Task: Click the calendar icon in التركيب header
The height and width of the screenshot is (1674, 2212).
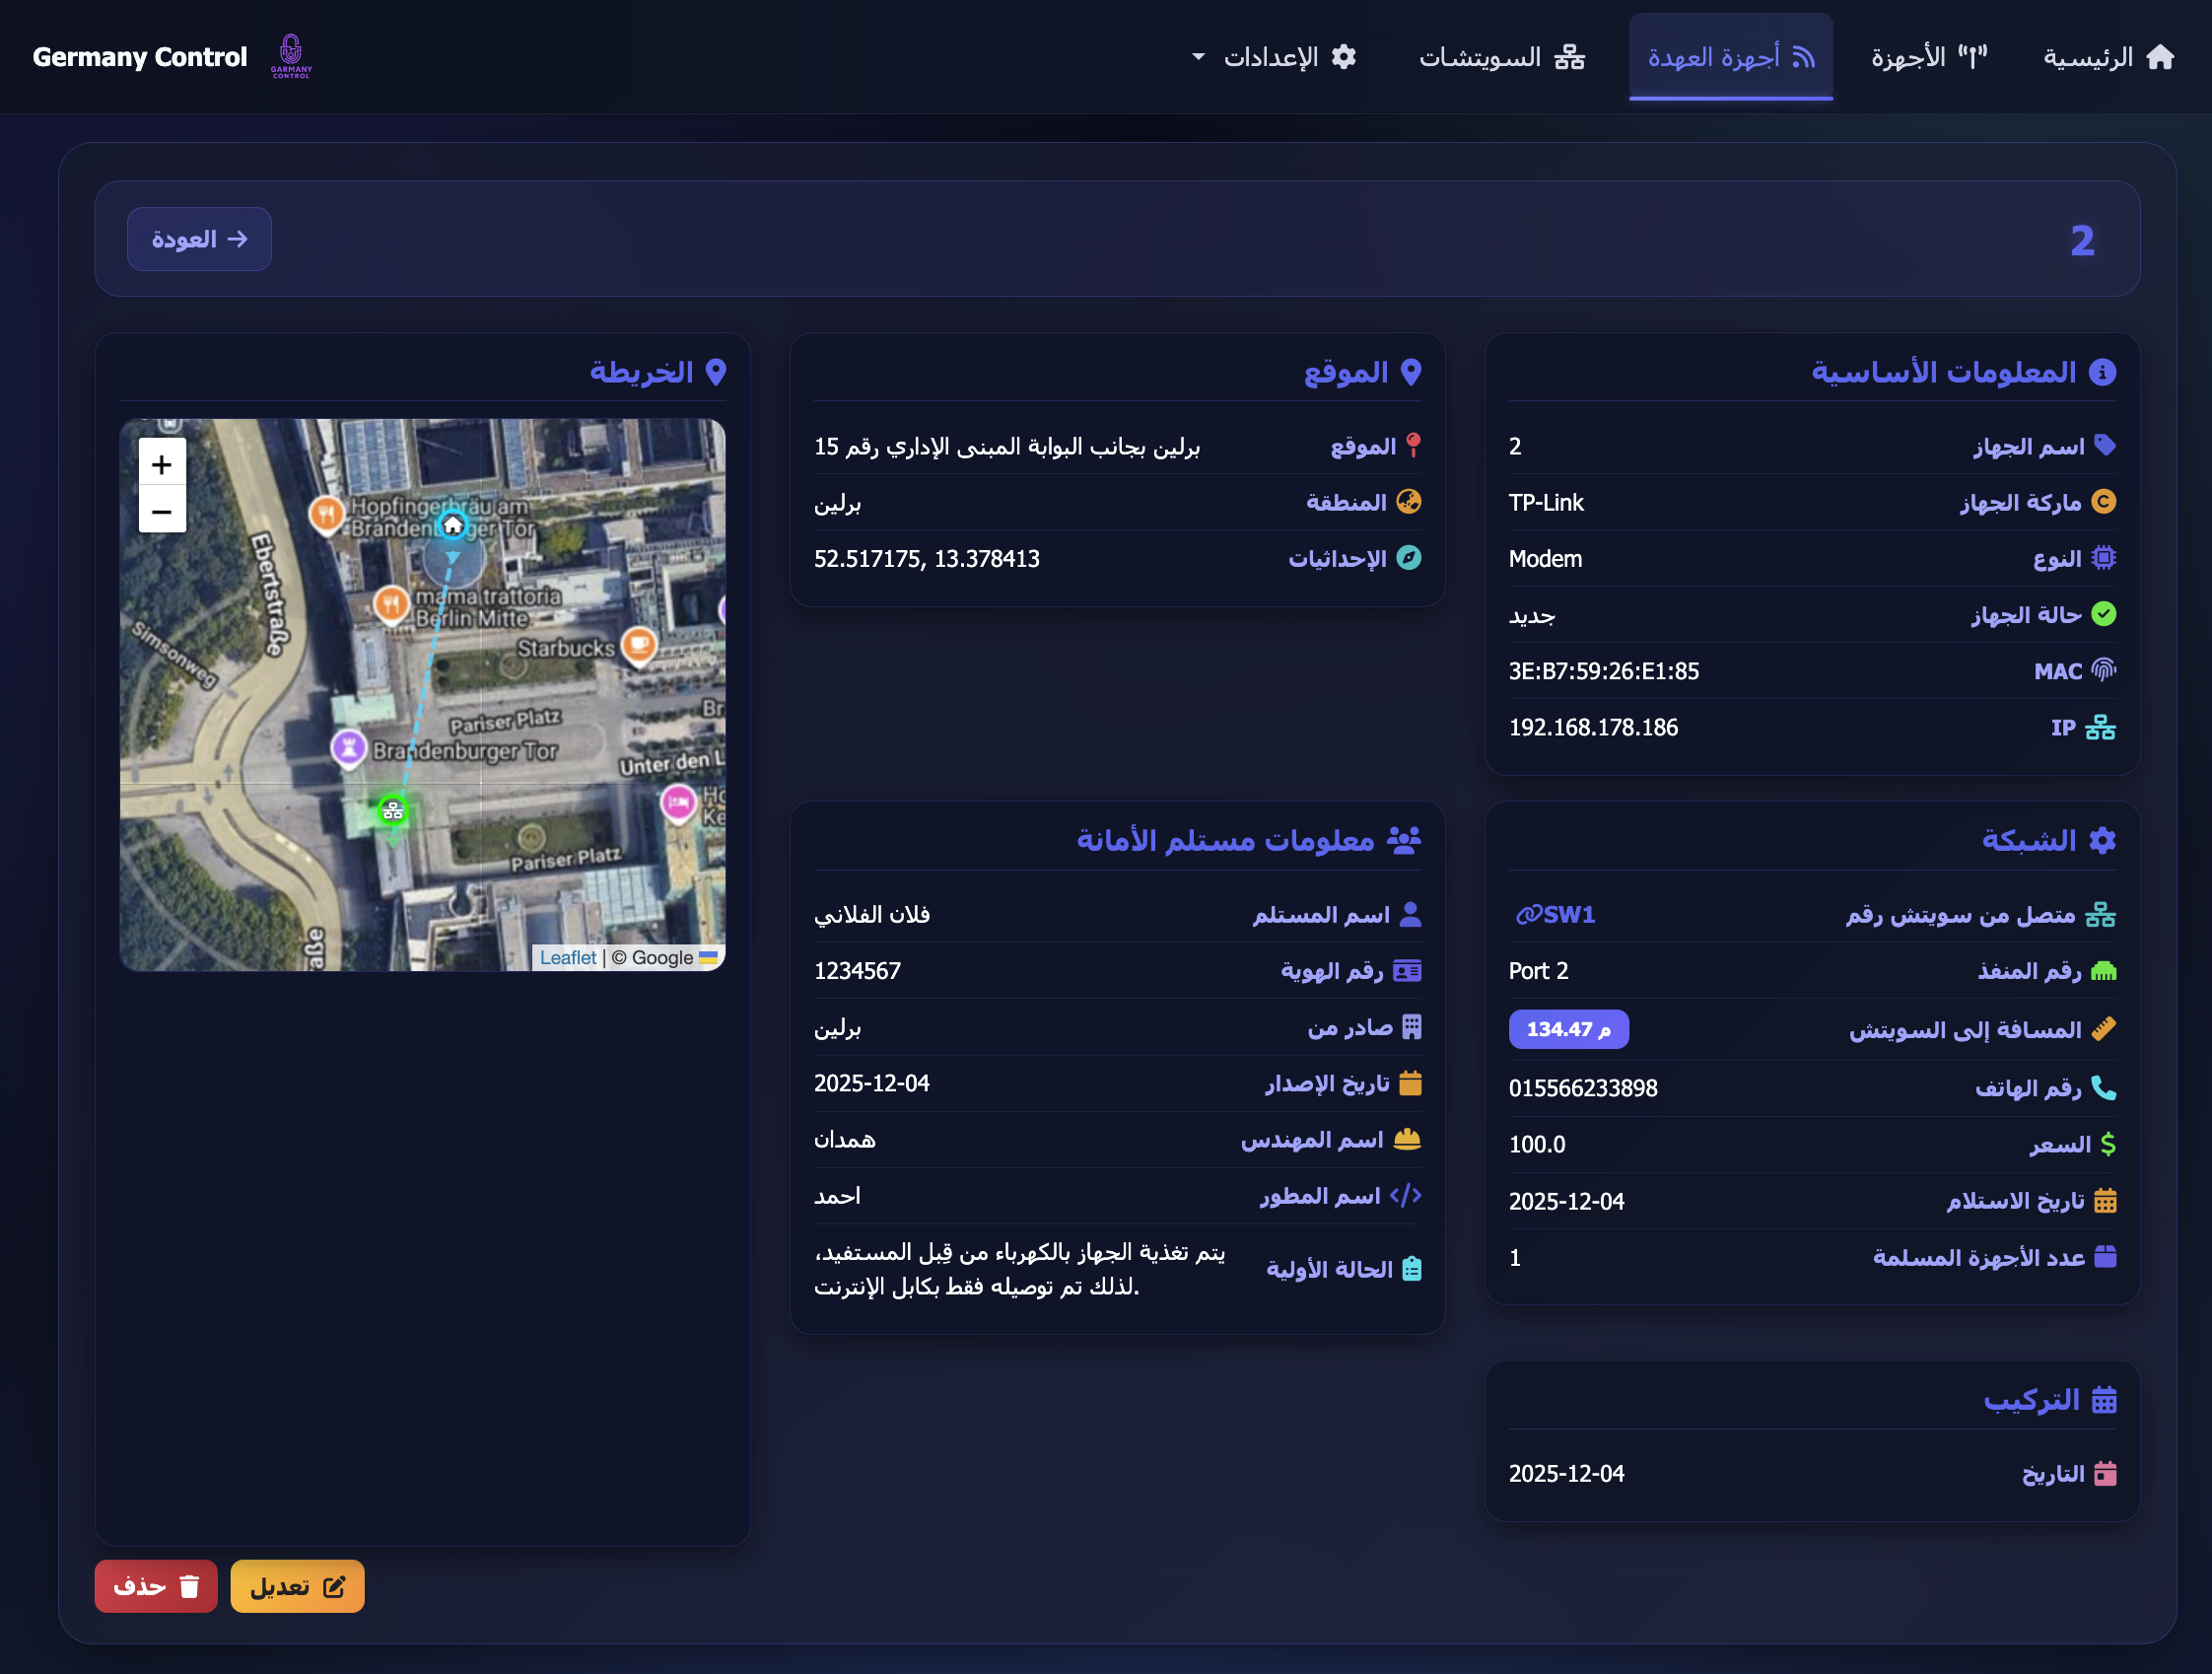Action: click(x=2104, y=1399)
